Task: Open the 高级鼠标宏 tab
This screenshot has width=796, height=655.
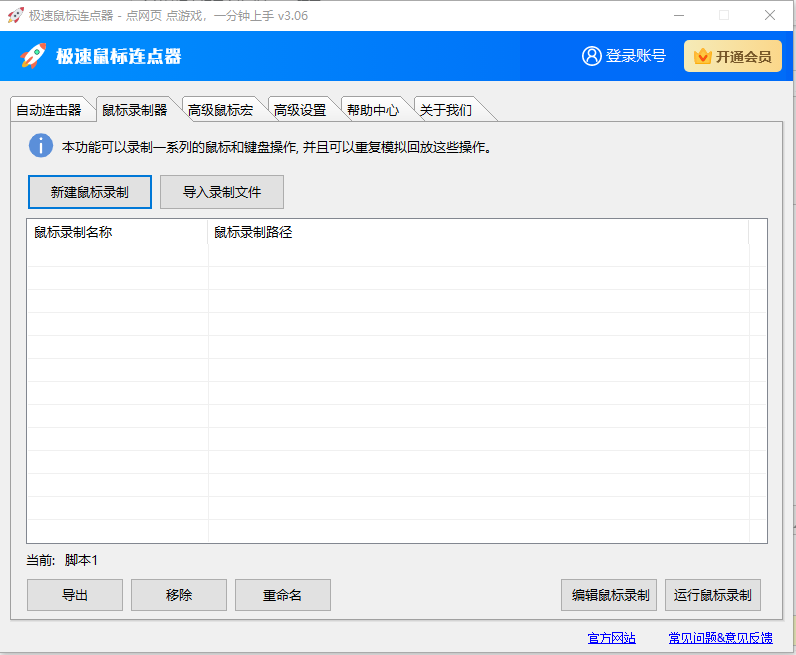Action: (220, 110)
